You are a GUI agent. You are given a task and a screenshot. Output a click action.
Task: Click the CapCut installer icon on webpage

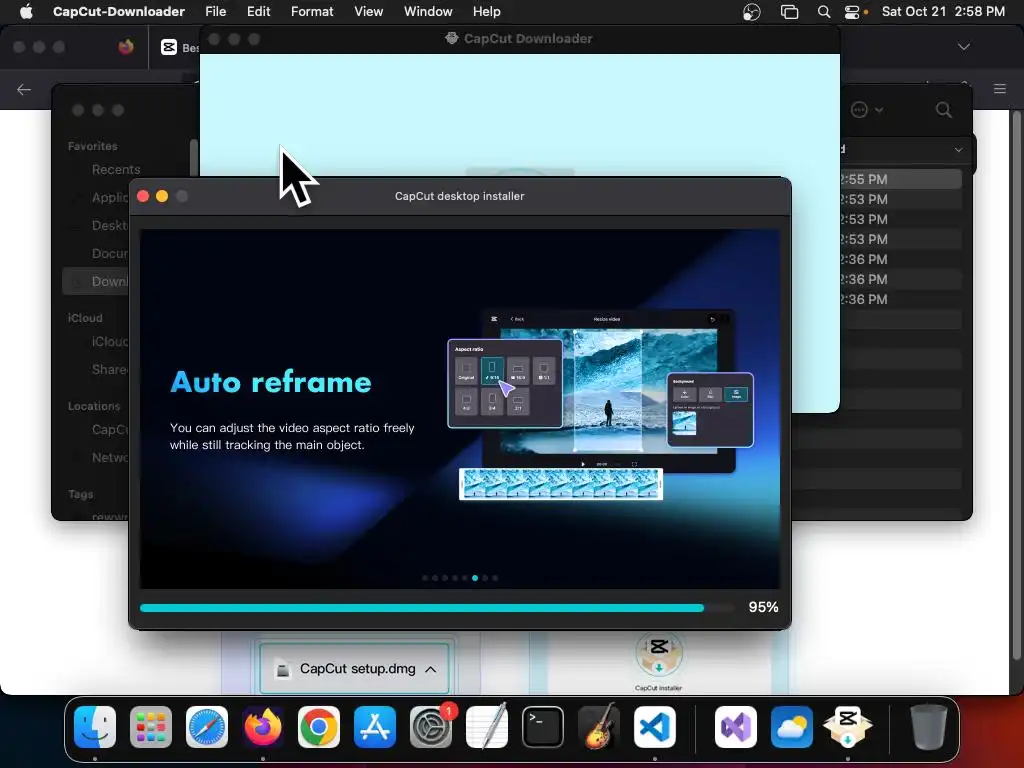pyautogui.click(x=659, y=654)
